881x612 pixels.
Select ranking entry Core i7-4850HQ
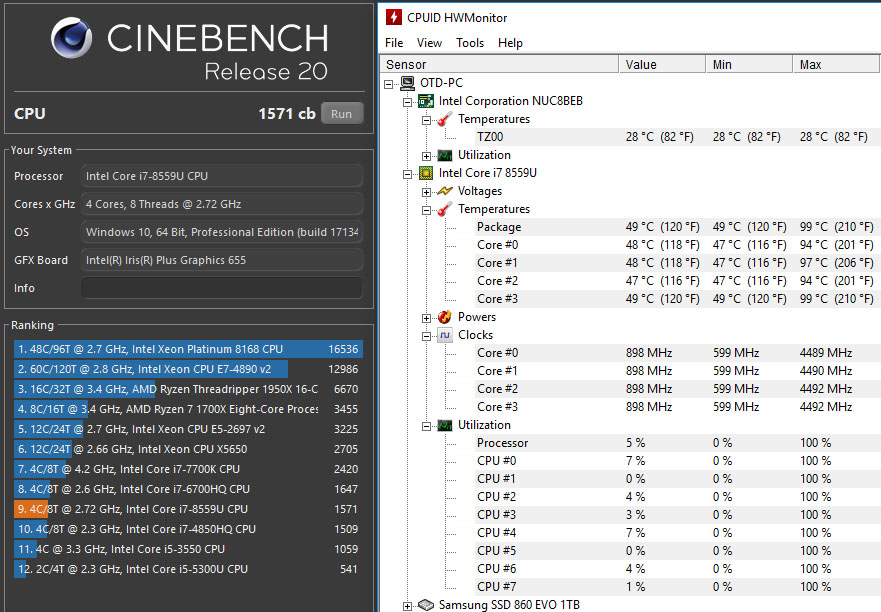point(188,529)
